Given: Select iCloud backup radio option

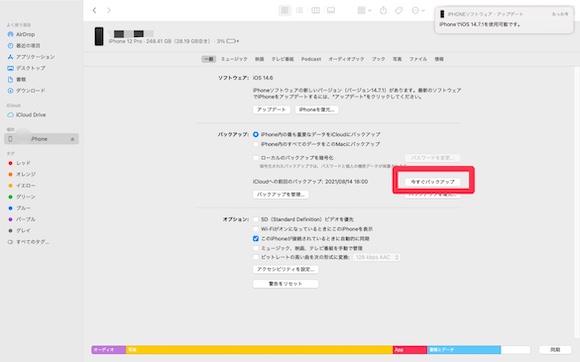Looking at the screenshot, I should coord(256,135).
